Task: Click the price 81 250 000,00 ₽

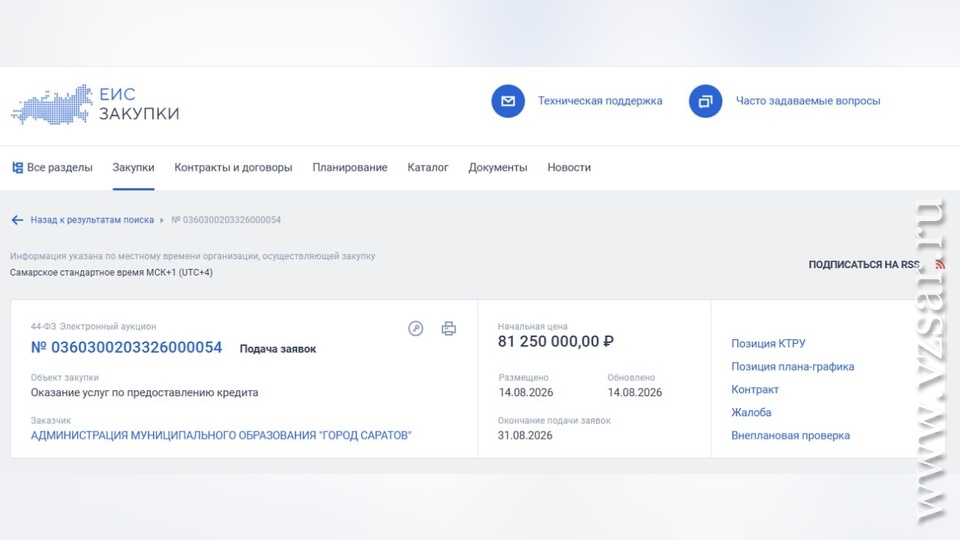Action: click(556, 342)
